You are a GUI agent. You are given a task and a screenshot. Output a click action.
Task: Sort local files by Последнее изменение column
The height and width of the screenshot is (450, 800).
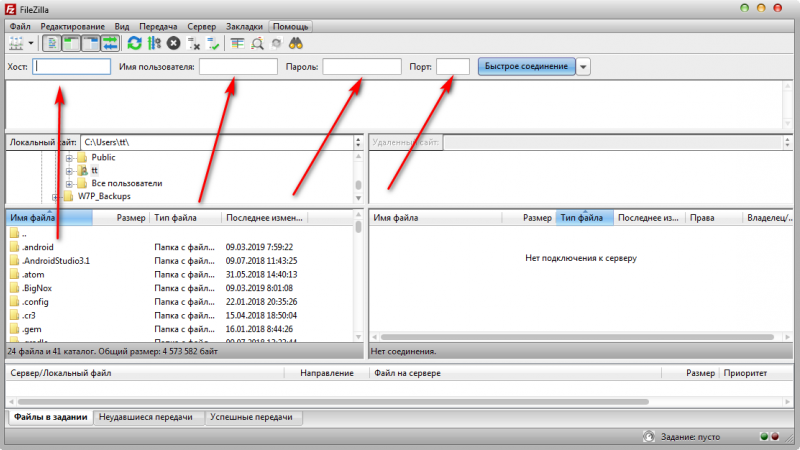tap(265, 218)
